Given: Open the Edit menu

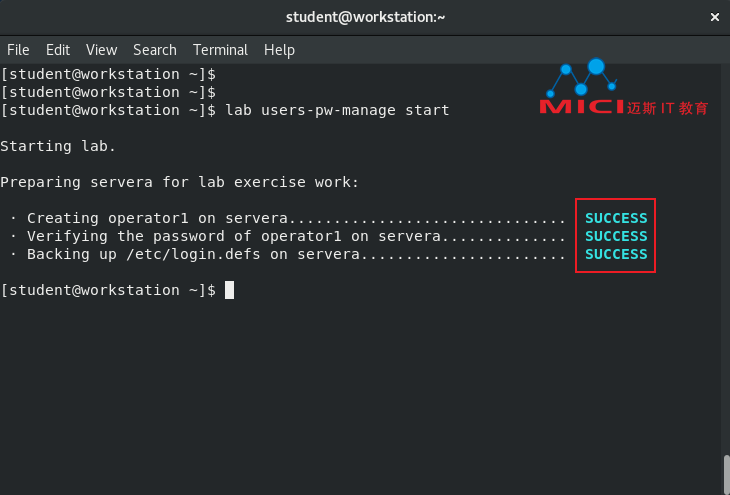Looking at the screenshot, I should (x=58, y=50).
